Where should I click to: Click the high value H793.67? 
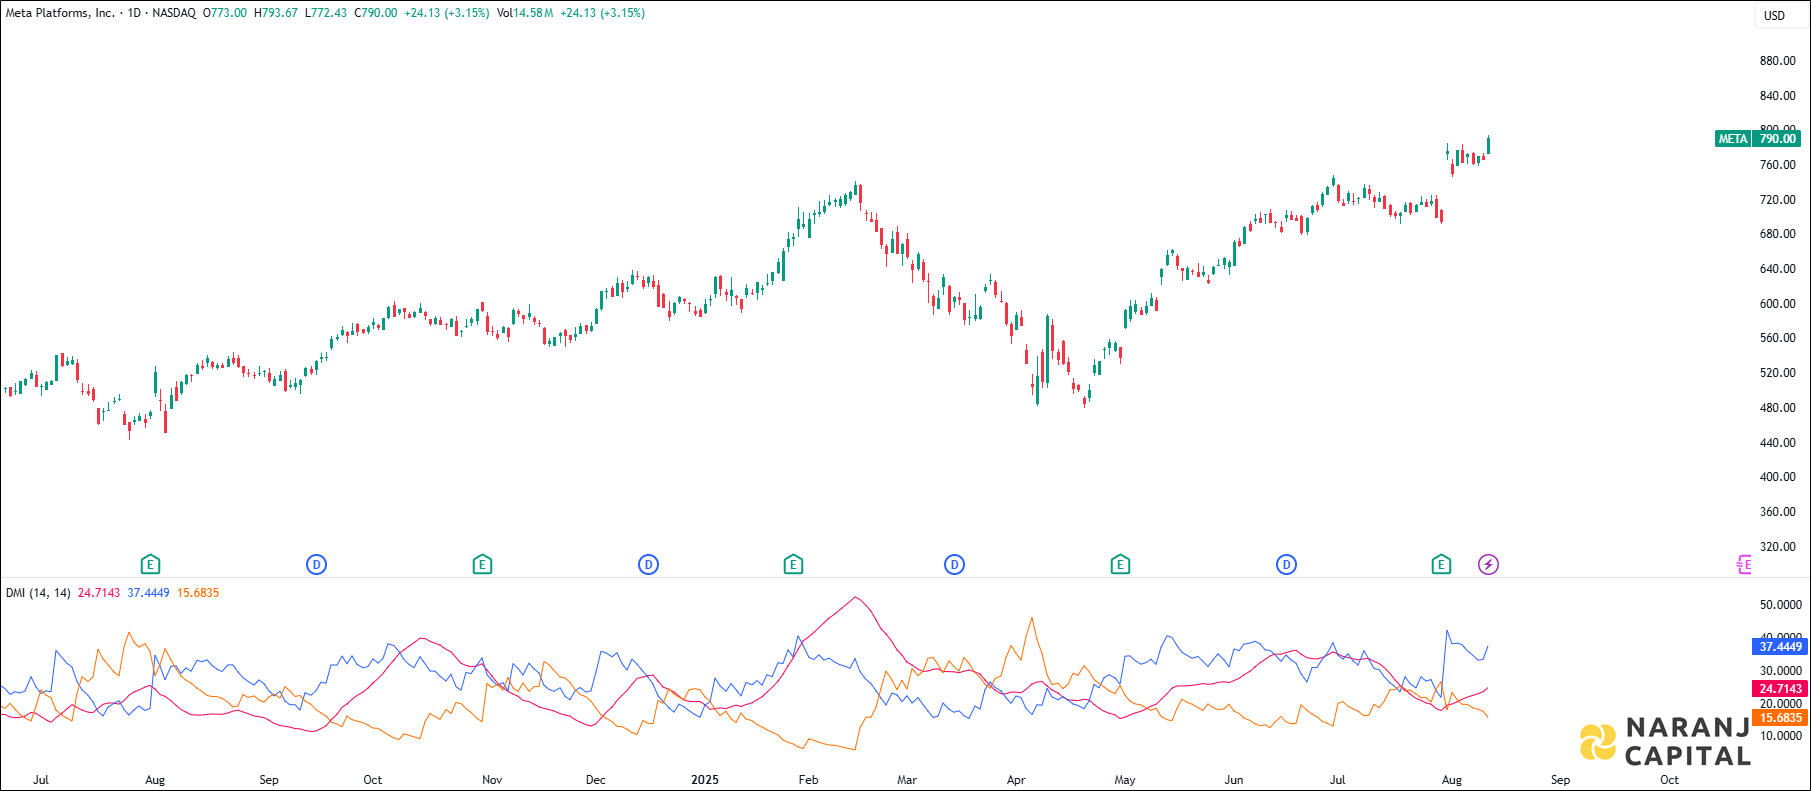click(276, 13)
